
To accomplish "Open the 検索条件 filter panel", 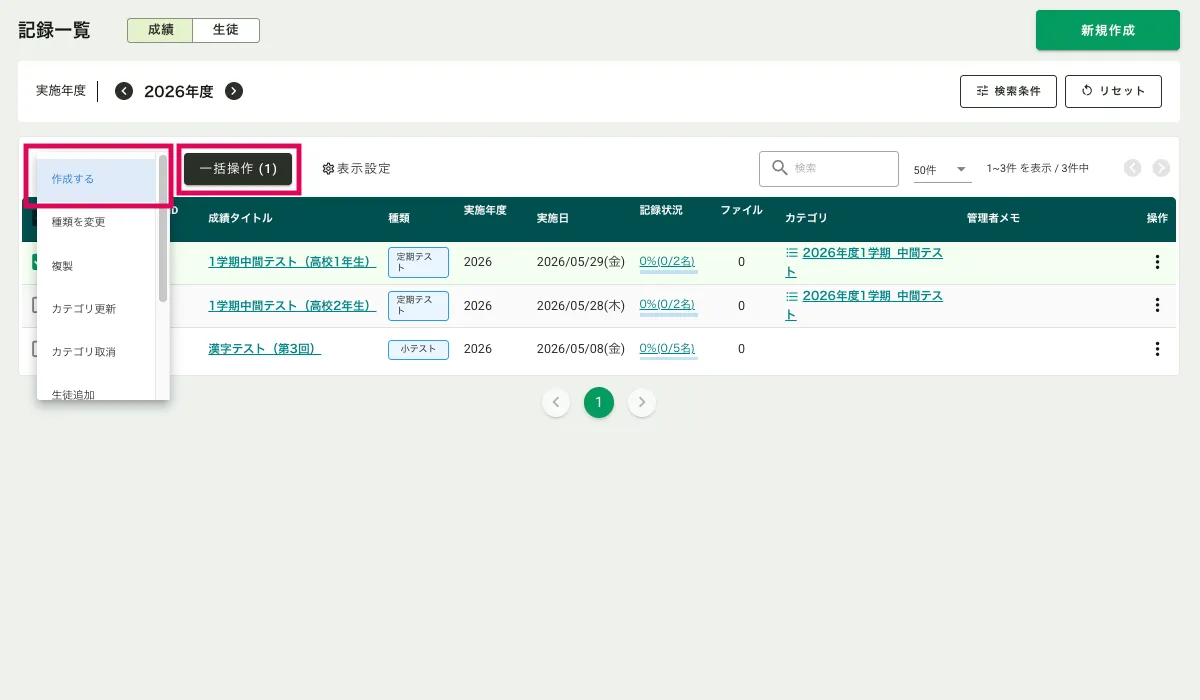I will [x=1008, y=91].
